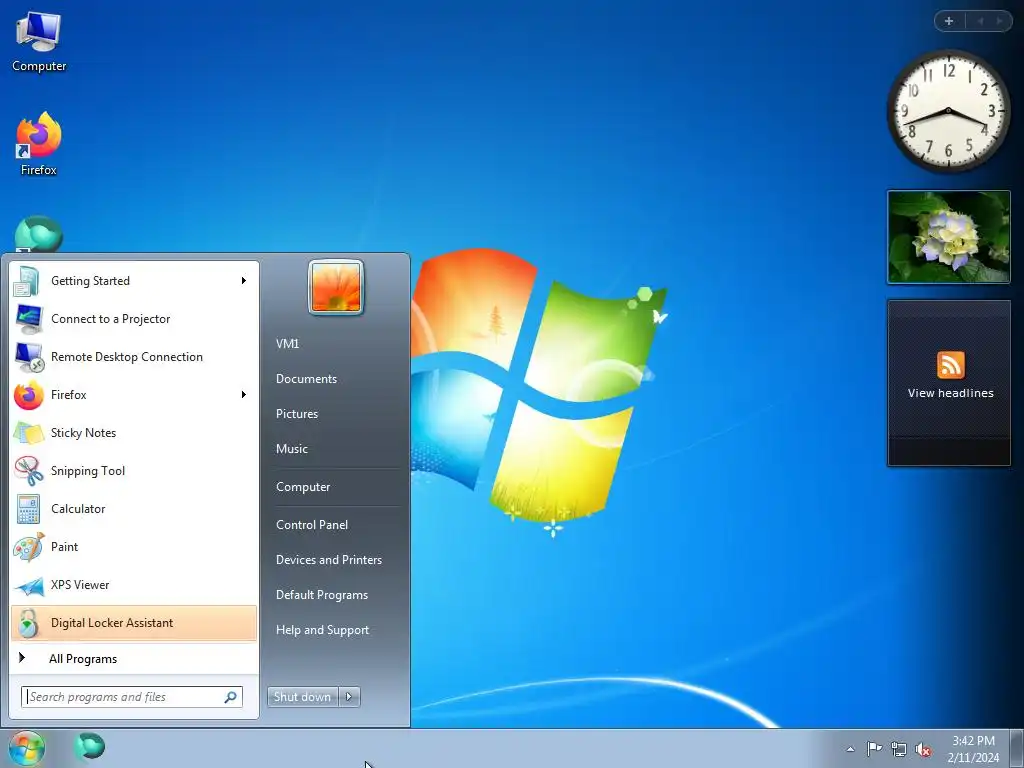Open Computer from Start menu right pane
The width and height of the screenshot is (1024, 768).
tap(303, 487)
